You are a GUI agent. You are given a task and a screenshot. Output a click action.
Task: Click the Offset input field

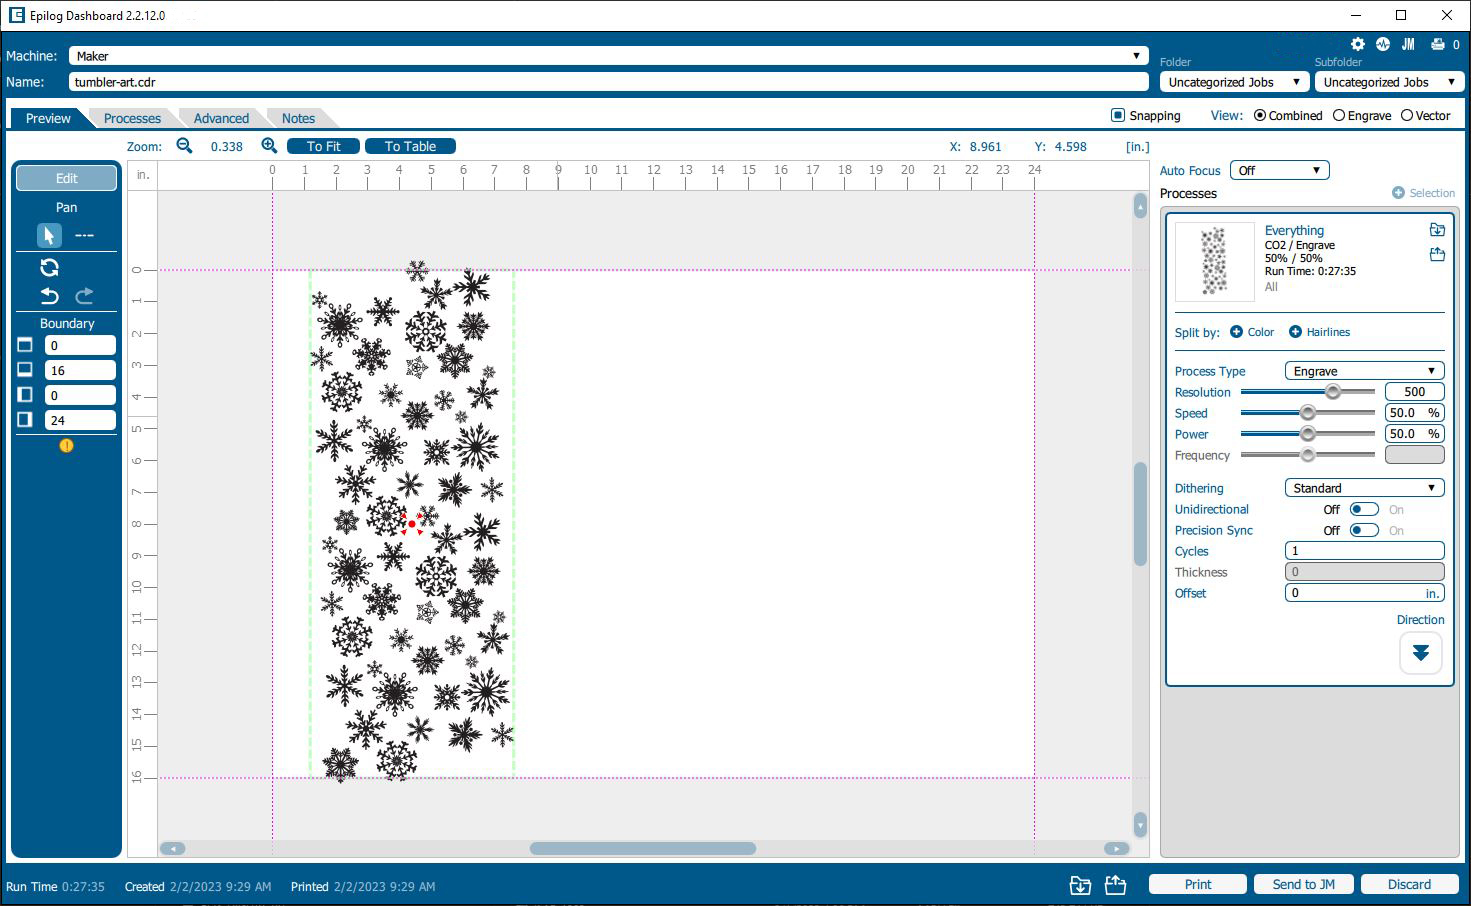point(1364,593)
